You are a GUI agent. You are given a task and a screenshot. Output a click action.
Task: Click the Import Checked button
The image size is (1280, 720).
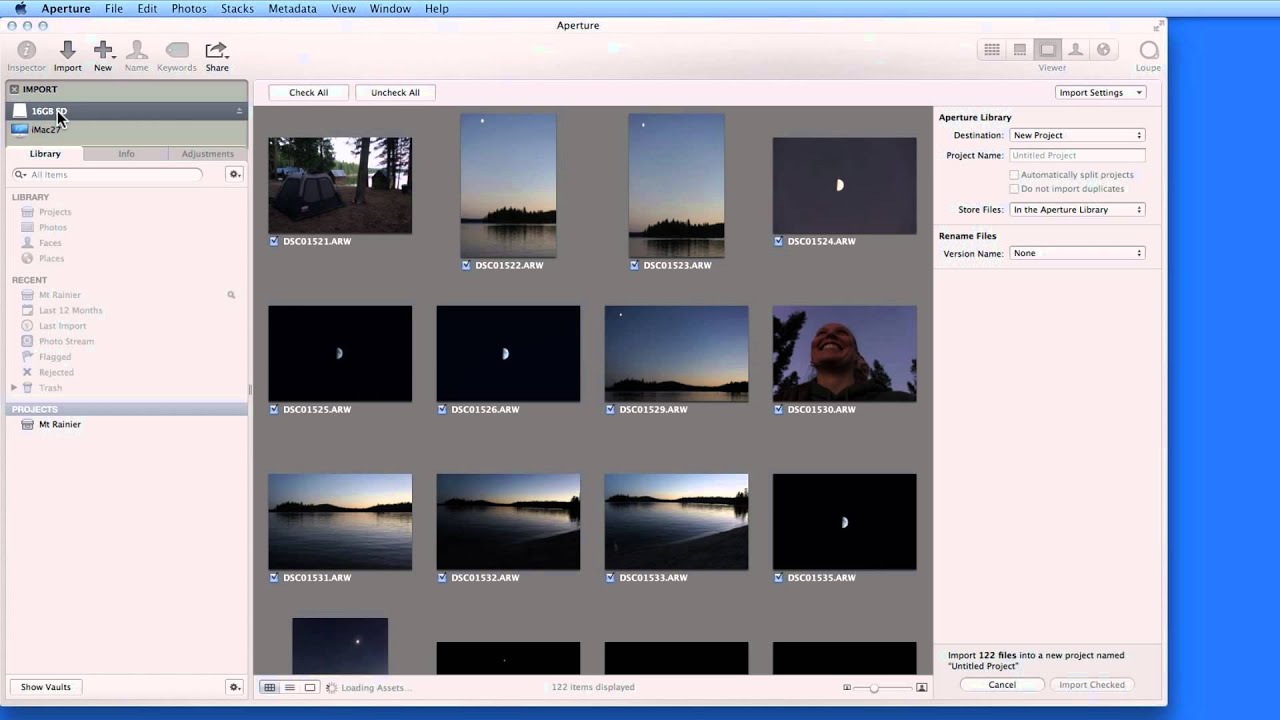[1092, 685]
